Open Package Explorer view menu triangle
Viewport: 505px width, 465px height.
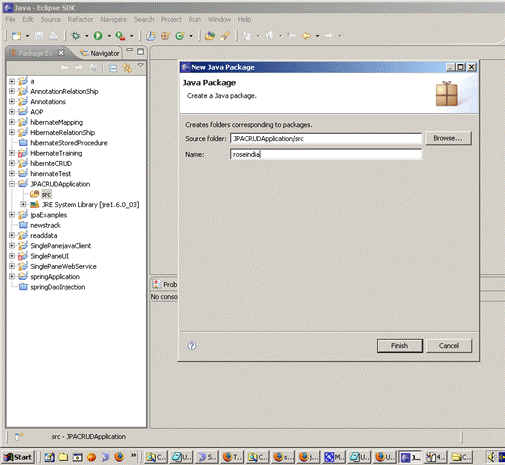pos(141,65)
